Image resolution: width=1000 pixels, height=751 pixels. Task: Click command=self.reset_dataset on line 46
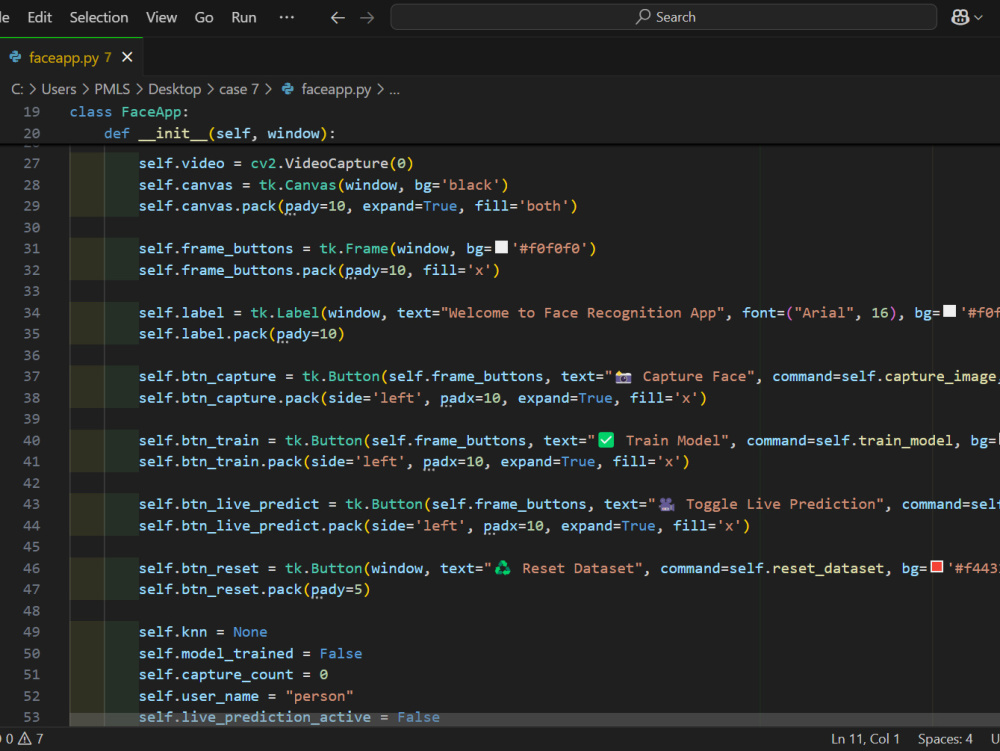pyautogui.click(x=772, y=568)
